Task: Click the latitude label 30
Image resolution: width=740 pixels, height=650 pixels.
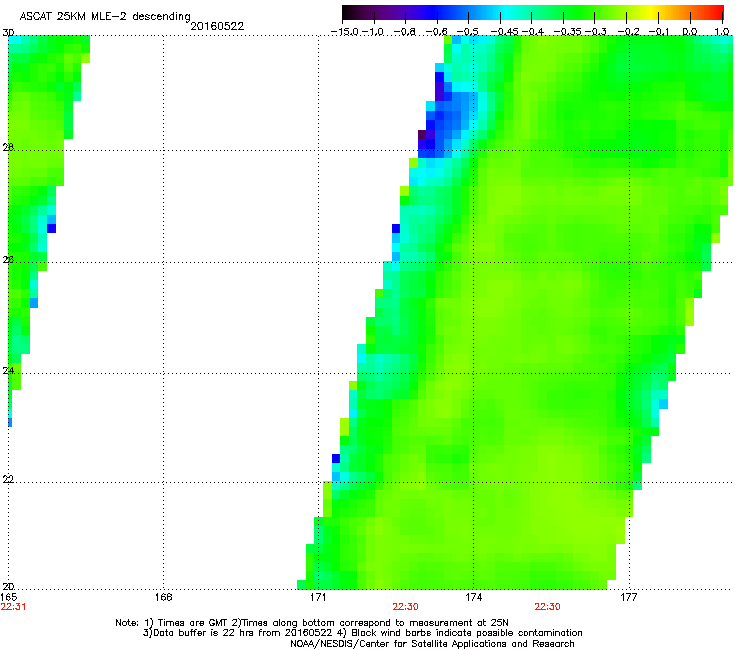Action: pyautogui.click(x=8, y=33)
